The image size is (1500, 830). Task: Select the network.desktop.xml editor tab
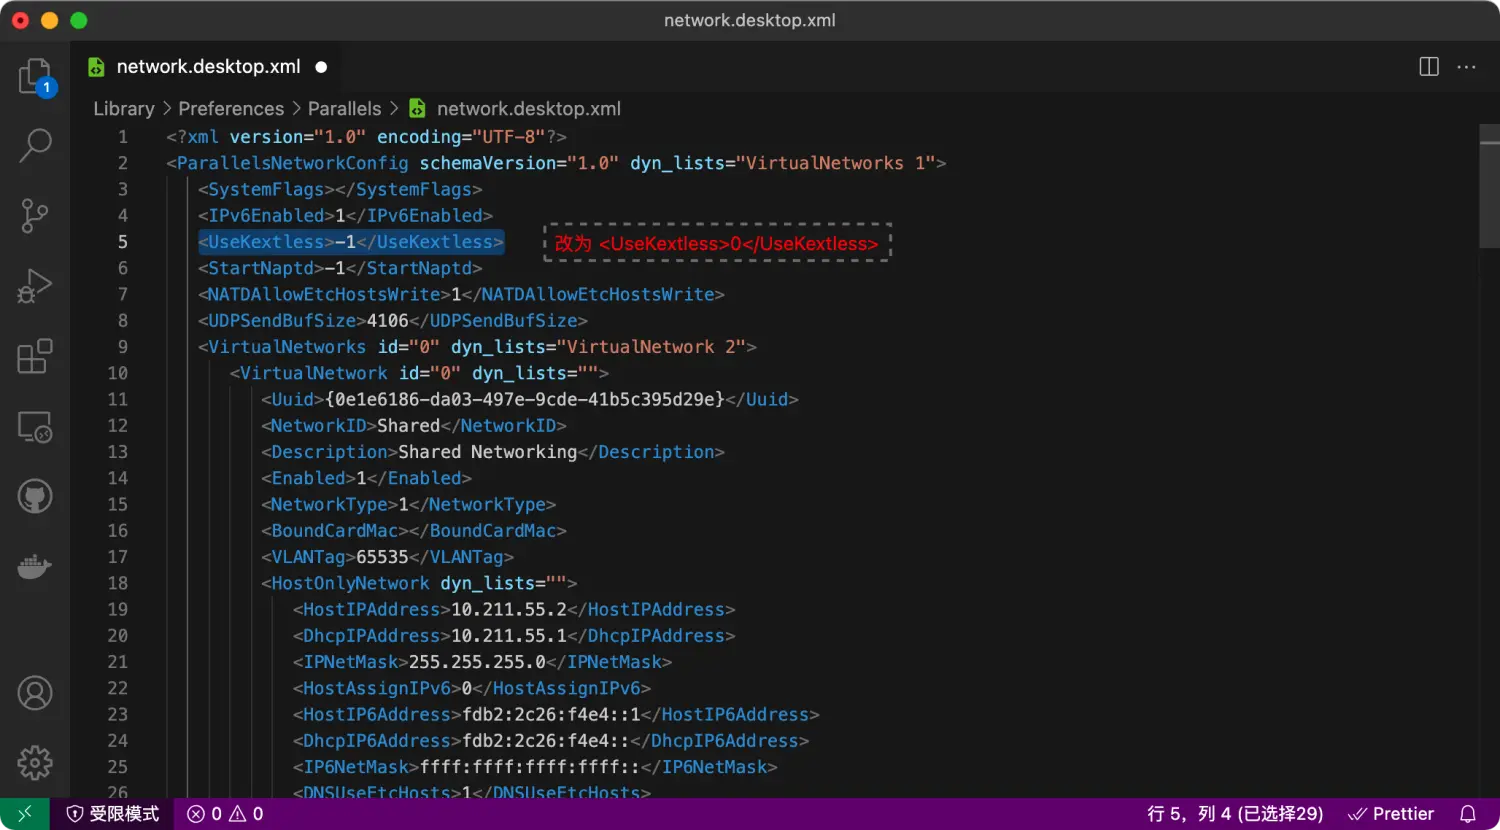[209, 67]
